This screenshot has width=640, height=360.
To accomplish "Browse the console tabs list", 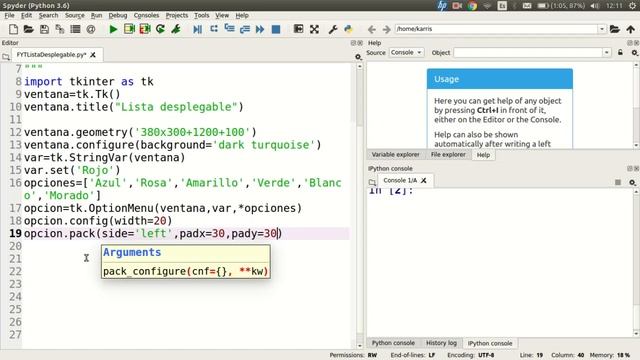I will pyautogui.click(x=372, y=182).
